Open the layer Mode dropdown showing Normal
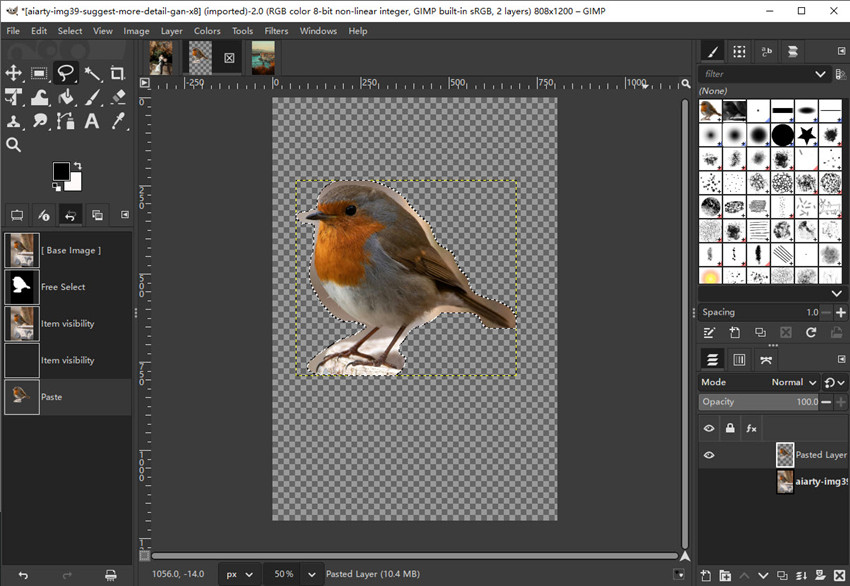This screenshot has width=850, height=586. pos(790,382)
